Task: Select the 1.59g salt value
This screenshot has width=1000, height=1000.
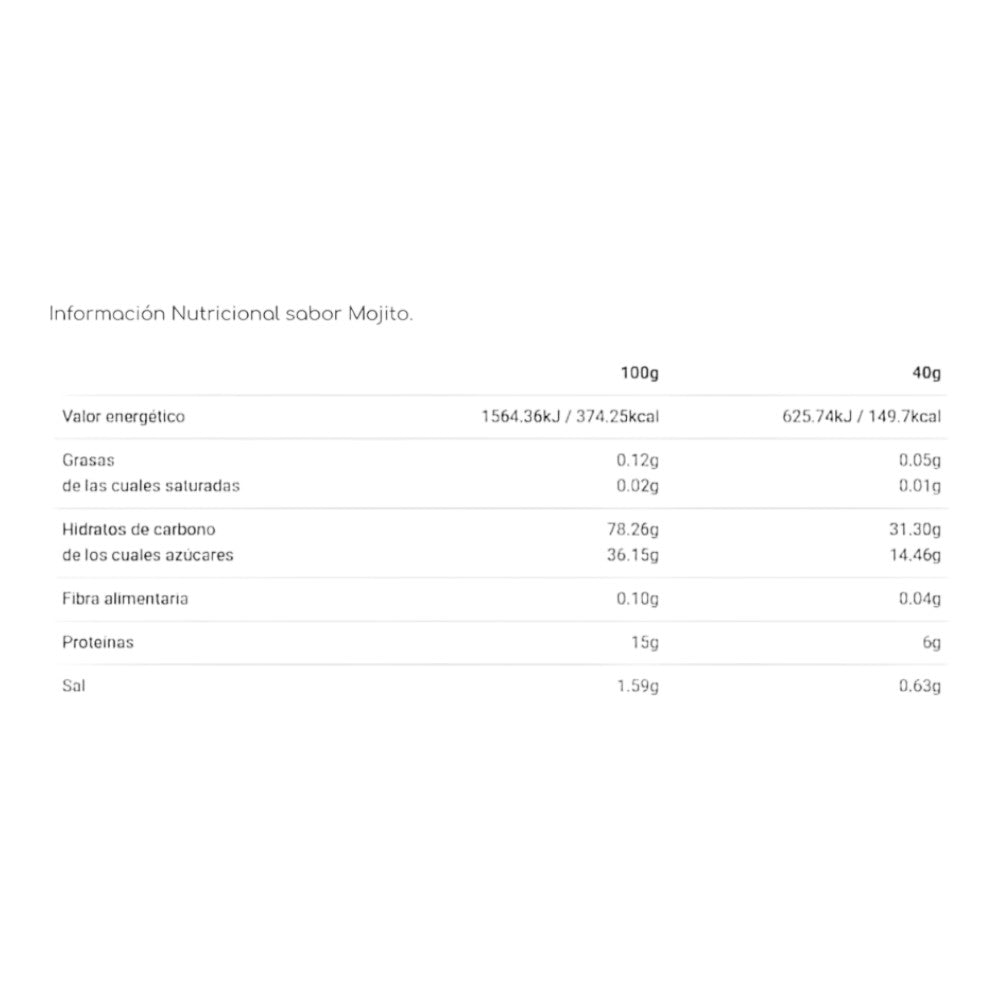Action: point(639,686)
